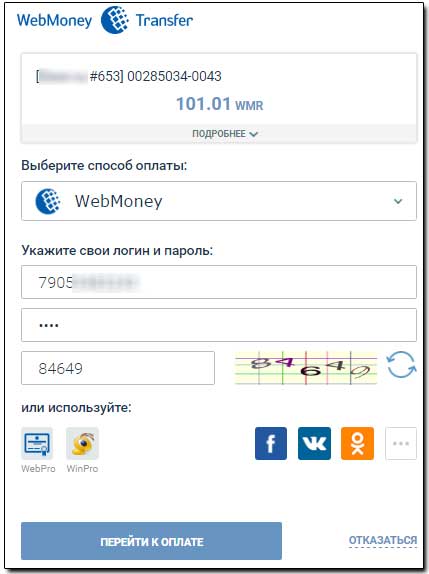Image resolution: width=429 pixels, height=574 pixels.
Task: Focus the password input field
Action: click(x=219, y=325)
